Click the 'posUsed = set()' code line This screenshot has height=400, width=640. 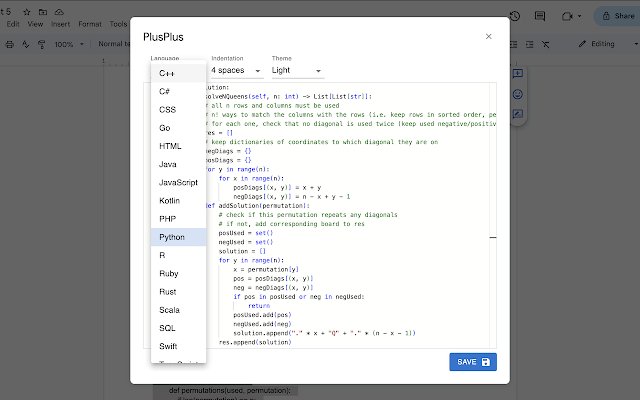click(246, 233)
